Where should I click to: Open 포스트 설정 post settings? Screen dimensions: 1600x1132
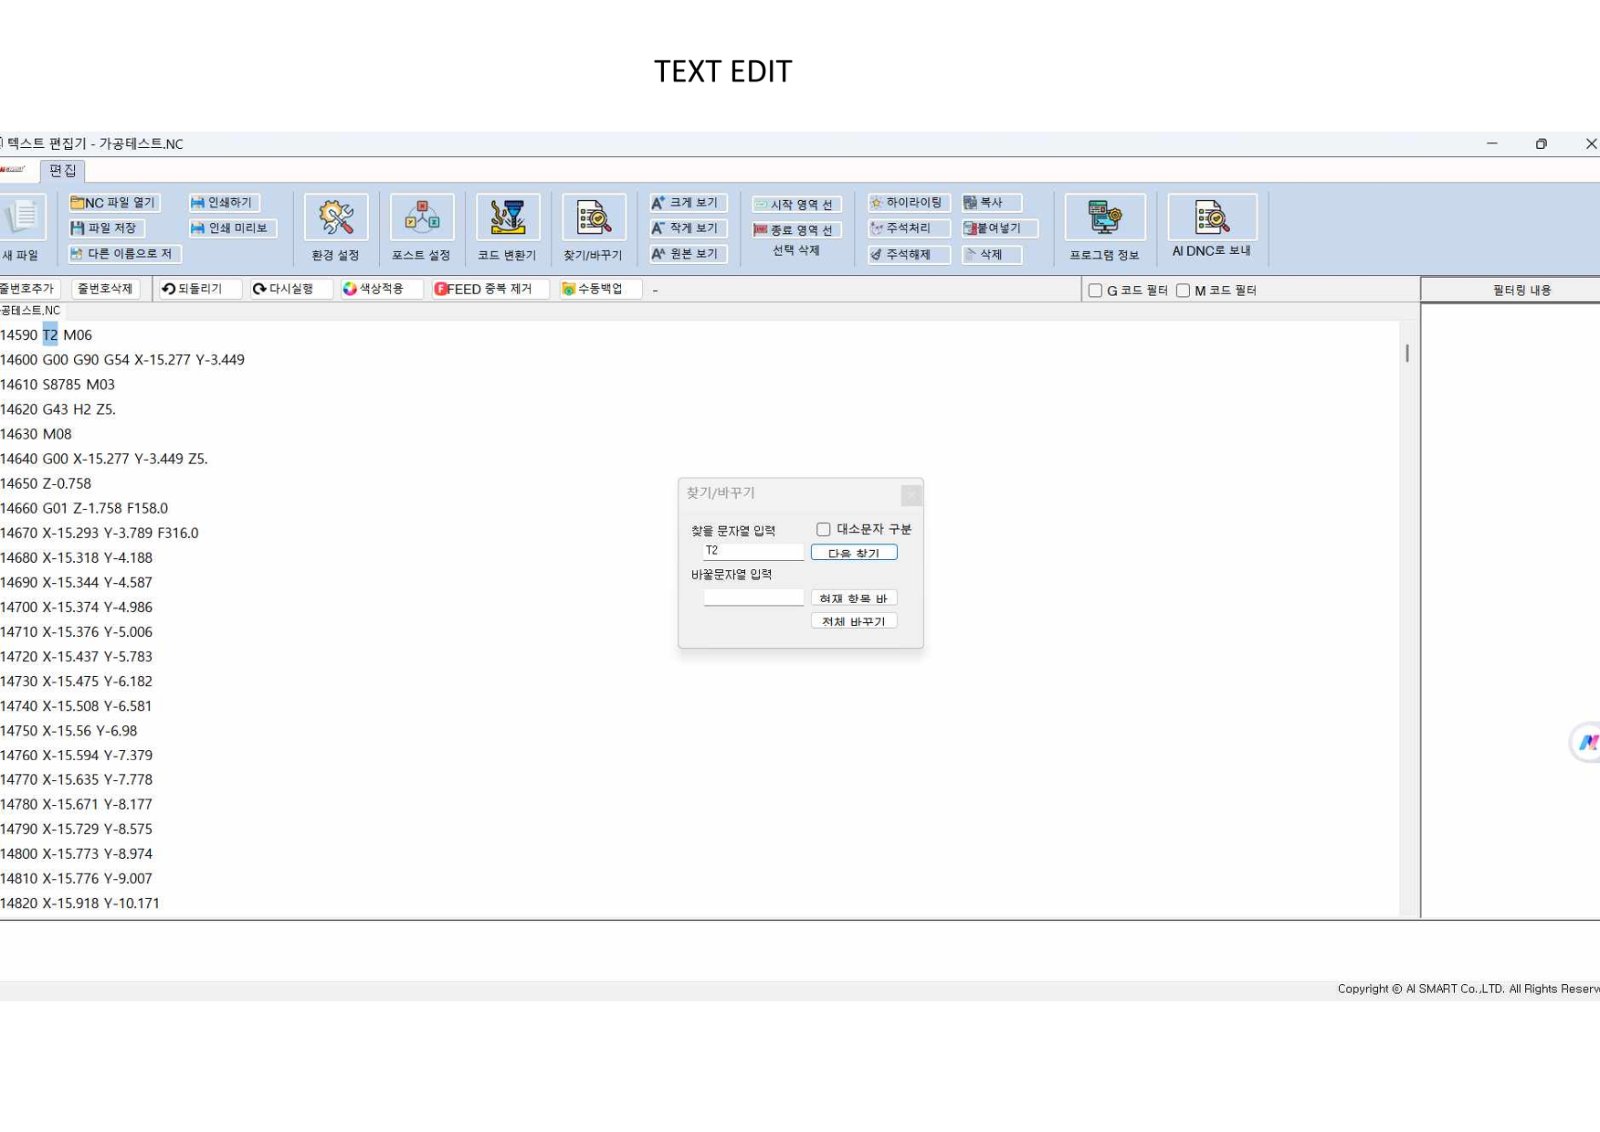click(x=421, y=229)
